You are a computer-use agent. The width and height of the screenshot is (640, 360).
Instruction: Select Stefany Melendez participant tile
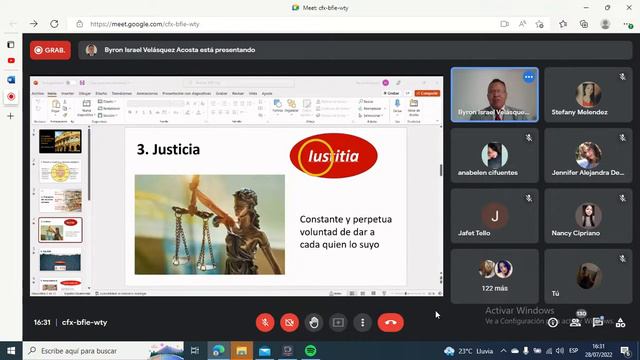click(588, 95)
